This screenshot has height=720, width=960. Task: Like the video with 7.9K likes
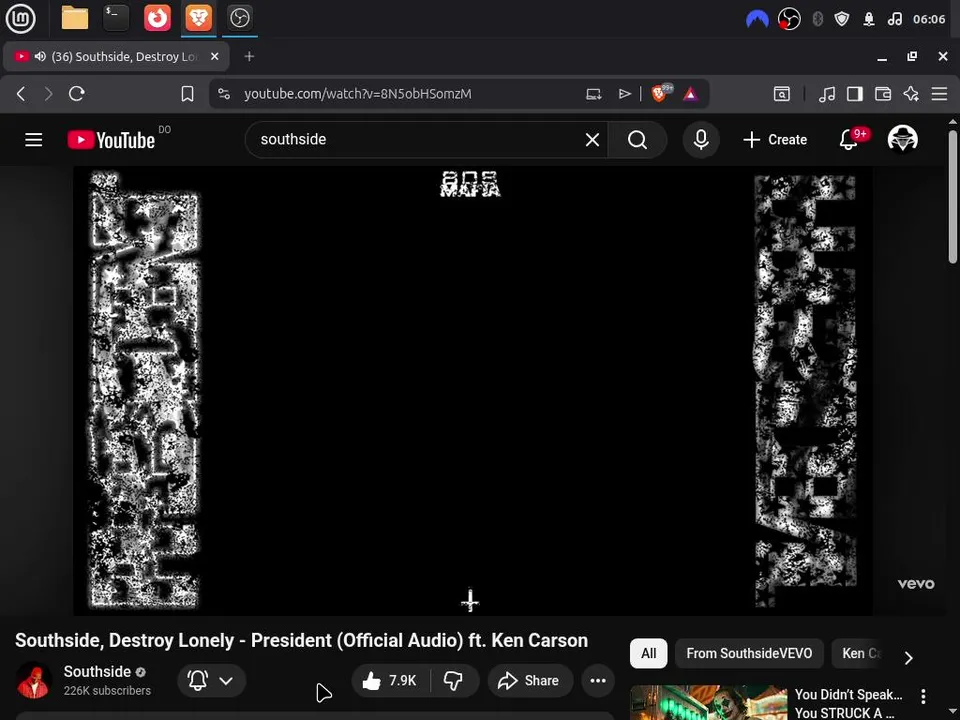pos(390,680)
